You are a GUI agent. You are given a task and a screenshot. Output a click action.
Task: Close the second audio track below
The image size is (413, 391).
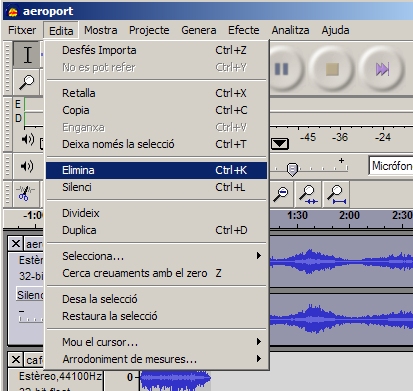pos(16,360)
